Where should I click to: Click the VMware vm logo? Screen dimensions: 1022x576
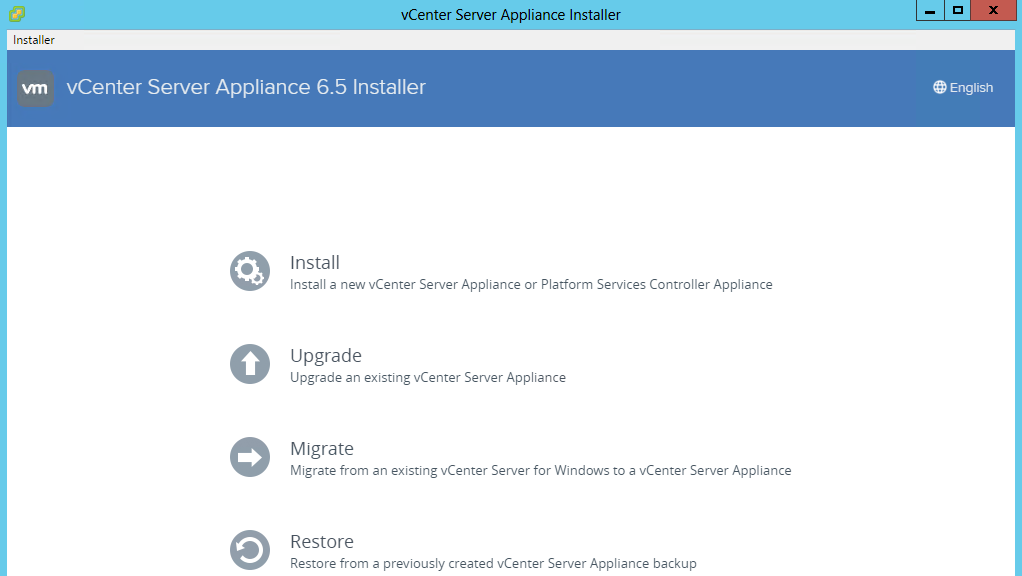(35, 88)
